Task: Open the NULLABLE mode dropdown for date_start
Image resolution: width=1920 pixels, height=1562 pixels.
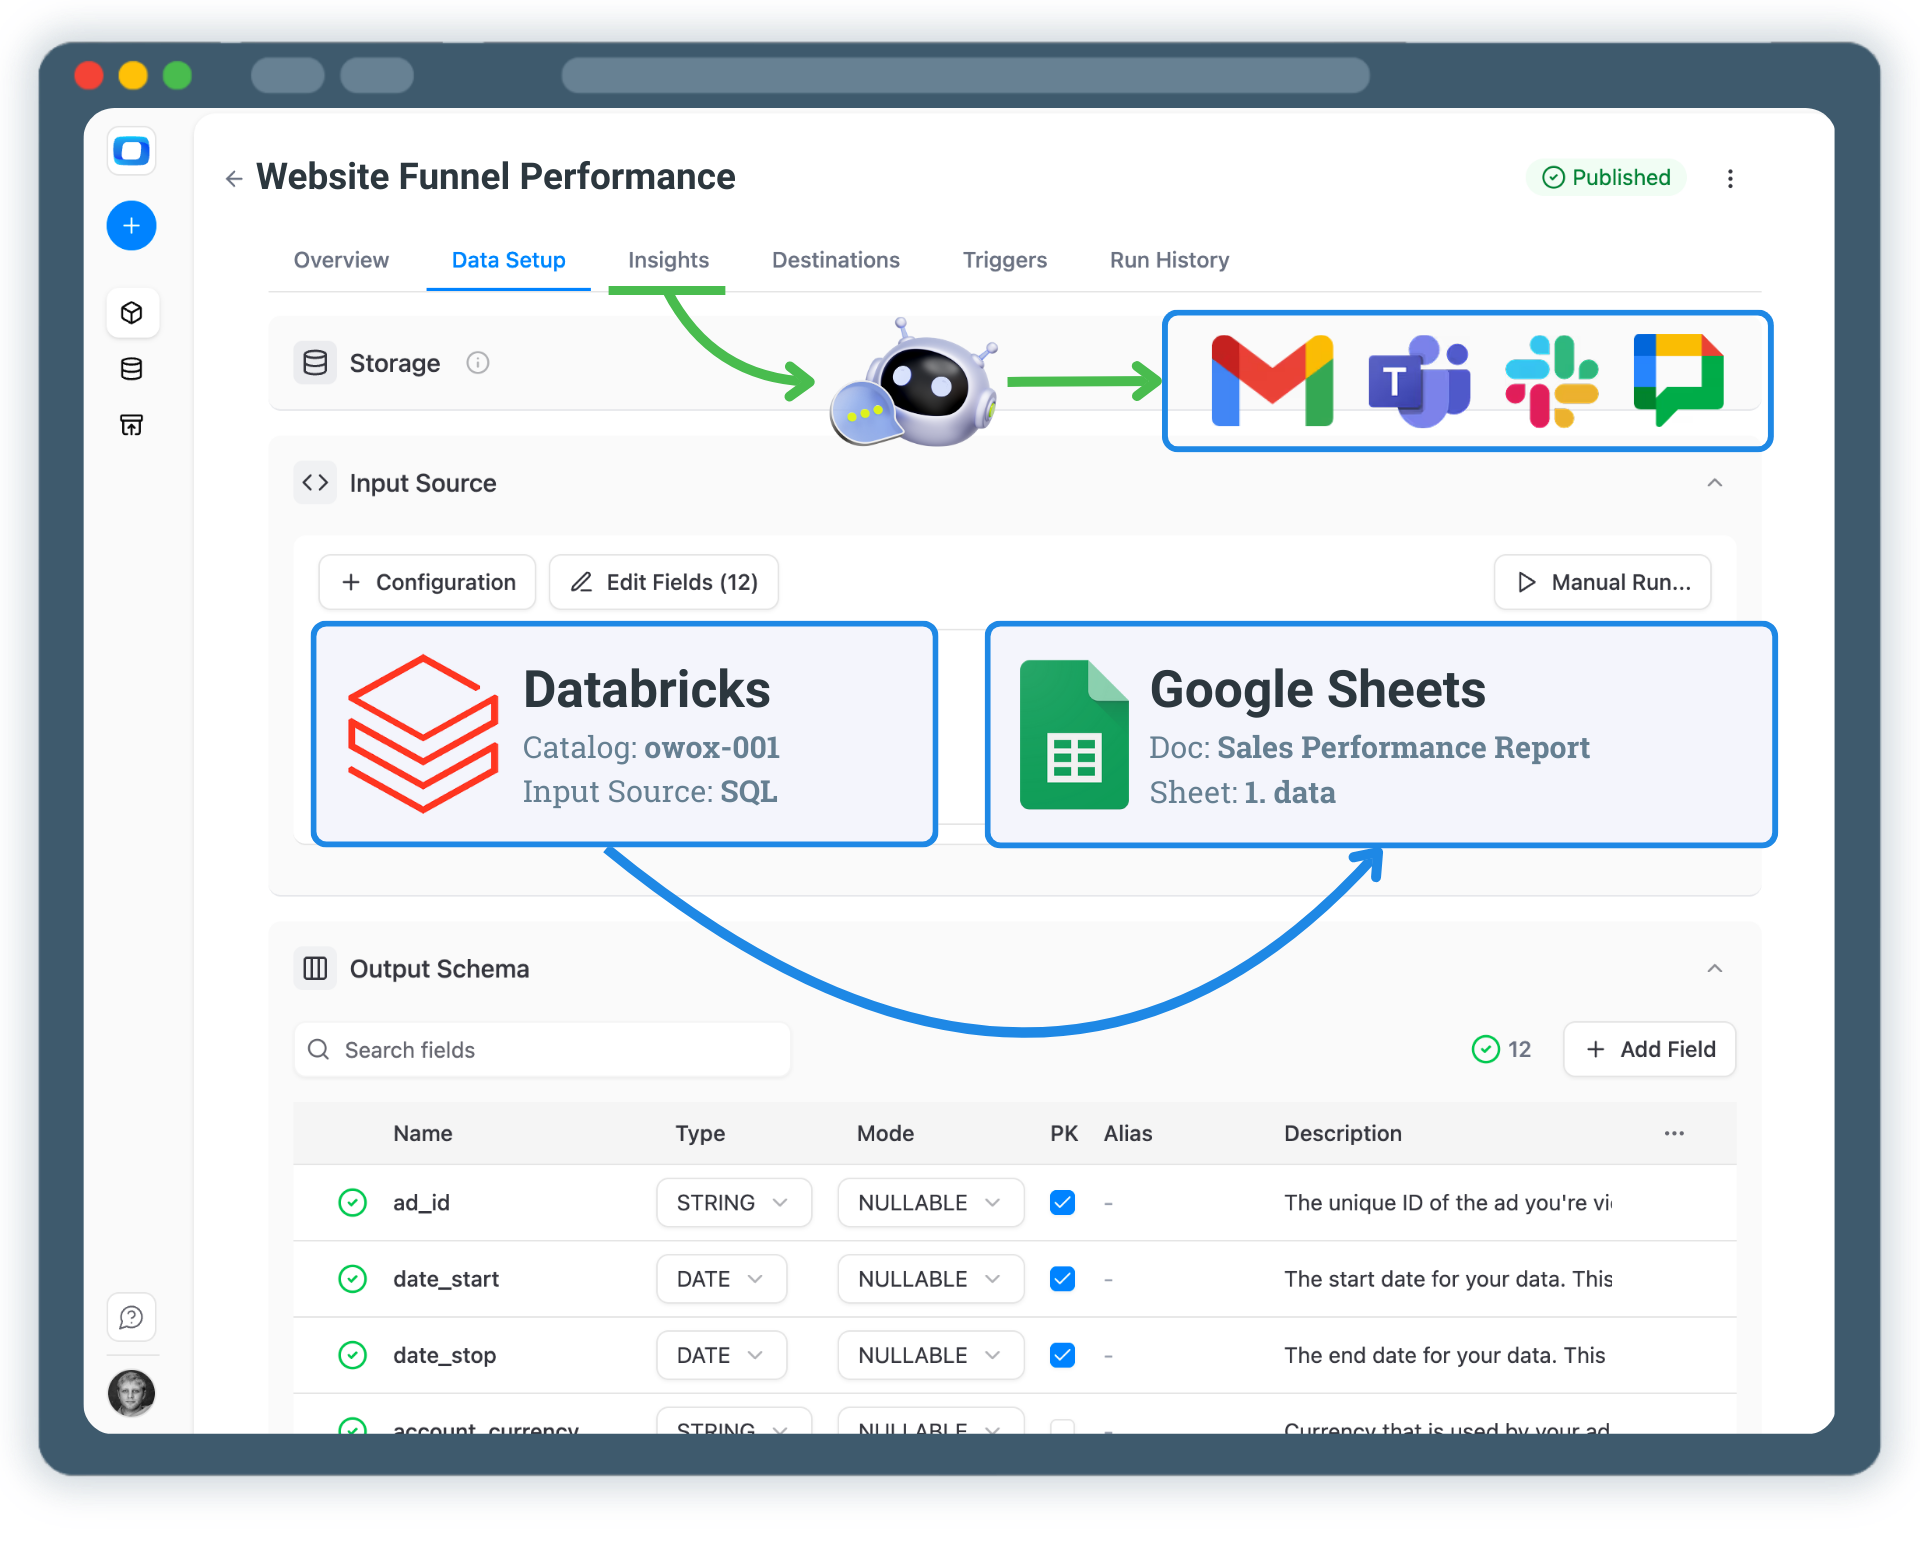Action: pyautogui.click(x=930, y=1278)
